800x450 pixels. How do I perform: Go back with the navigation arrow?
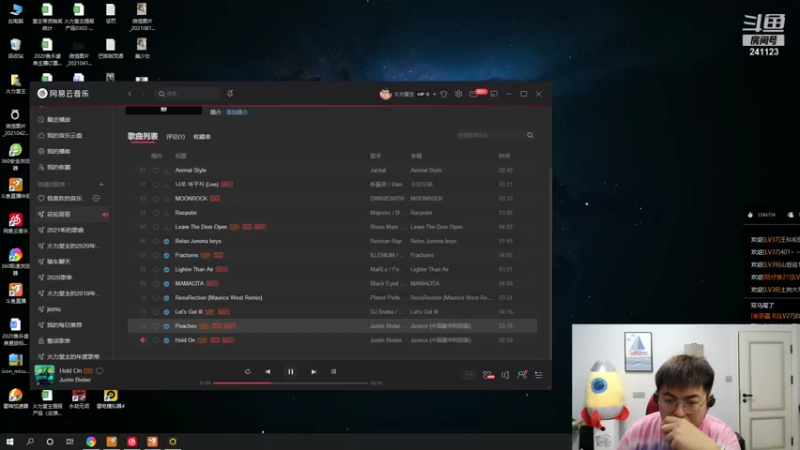point(130,94)
